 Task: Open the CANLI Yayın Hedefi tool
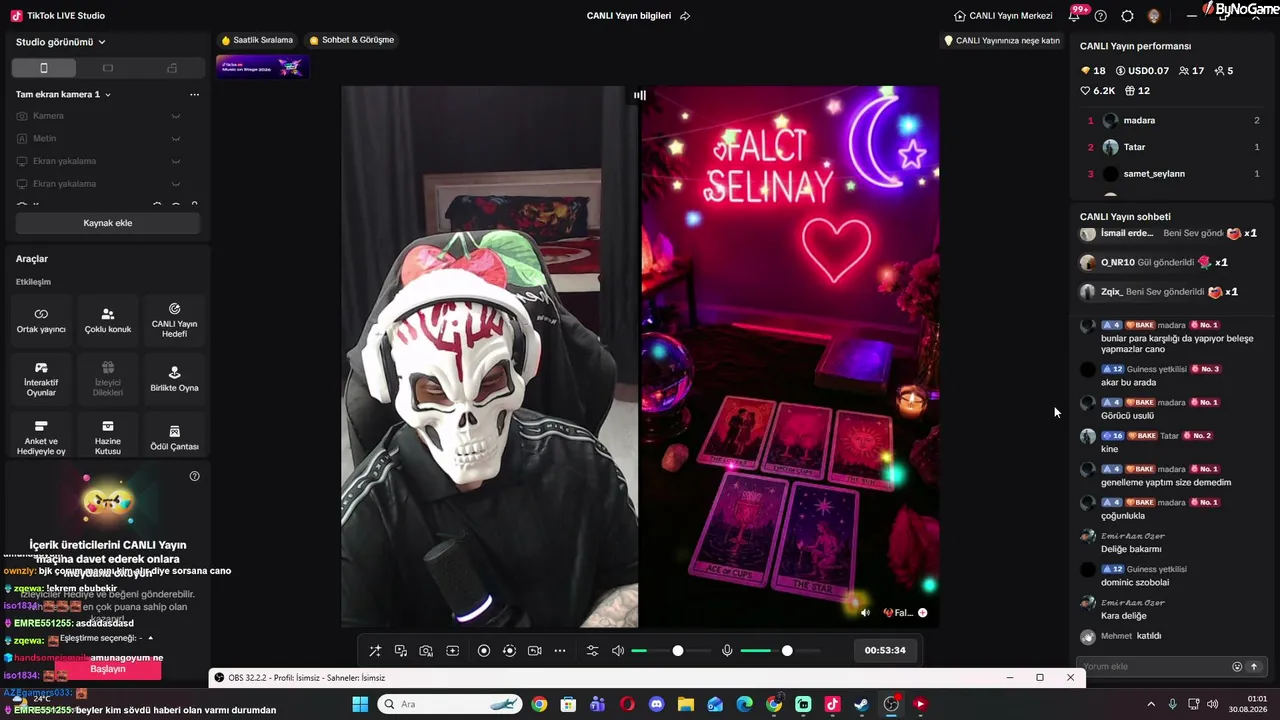point(174,320)
